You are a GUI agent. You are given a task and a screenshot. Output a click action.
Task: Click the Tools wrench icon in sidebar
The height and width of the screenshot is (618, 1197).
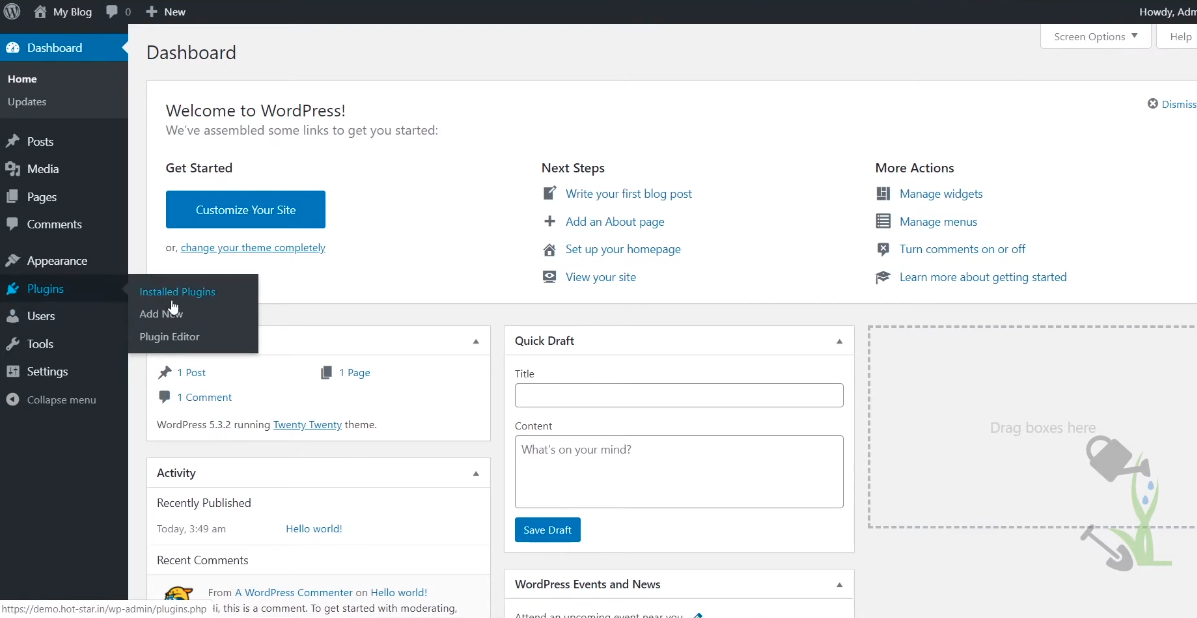(12, 344)
